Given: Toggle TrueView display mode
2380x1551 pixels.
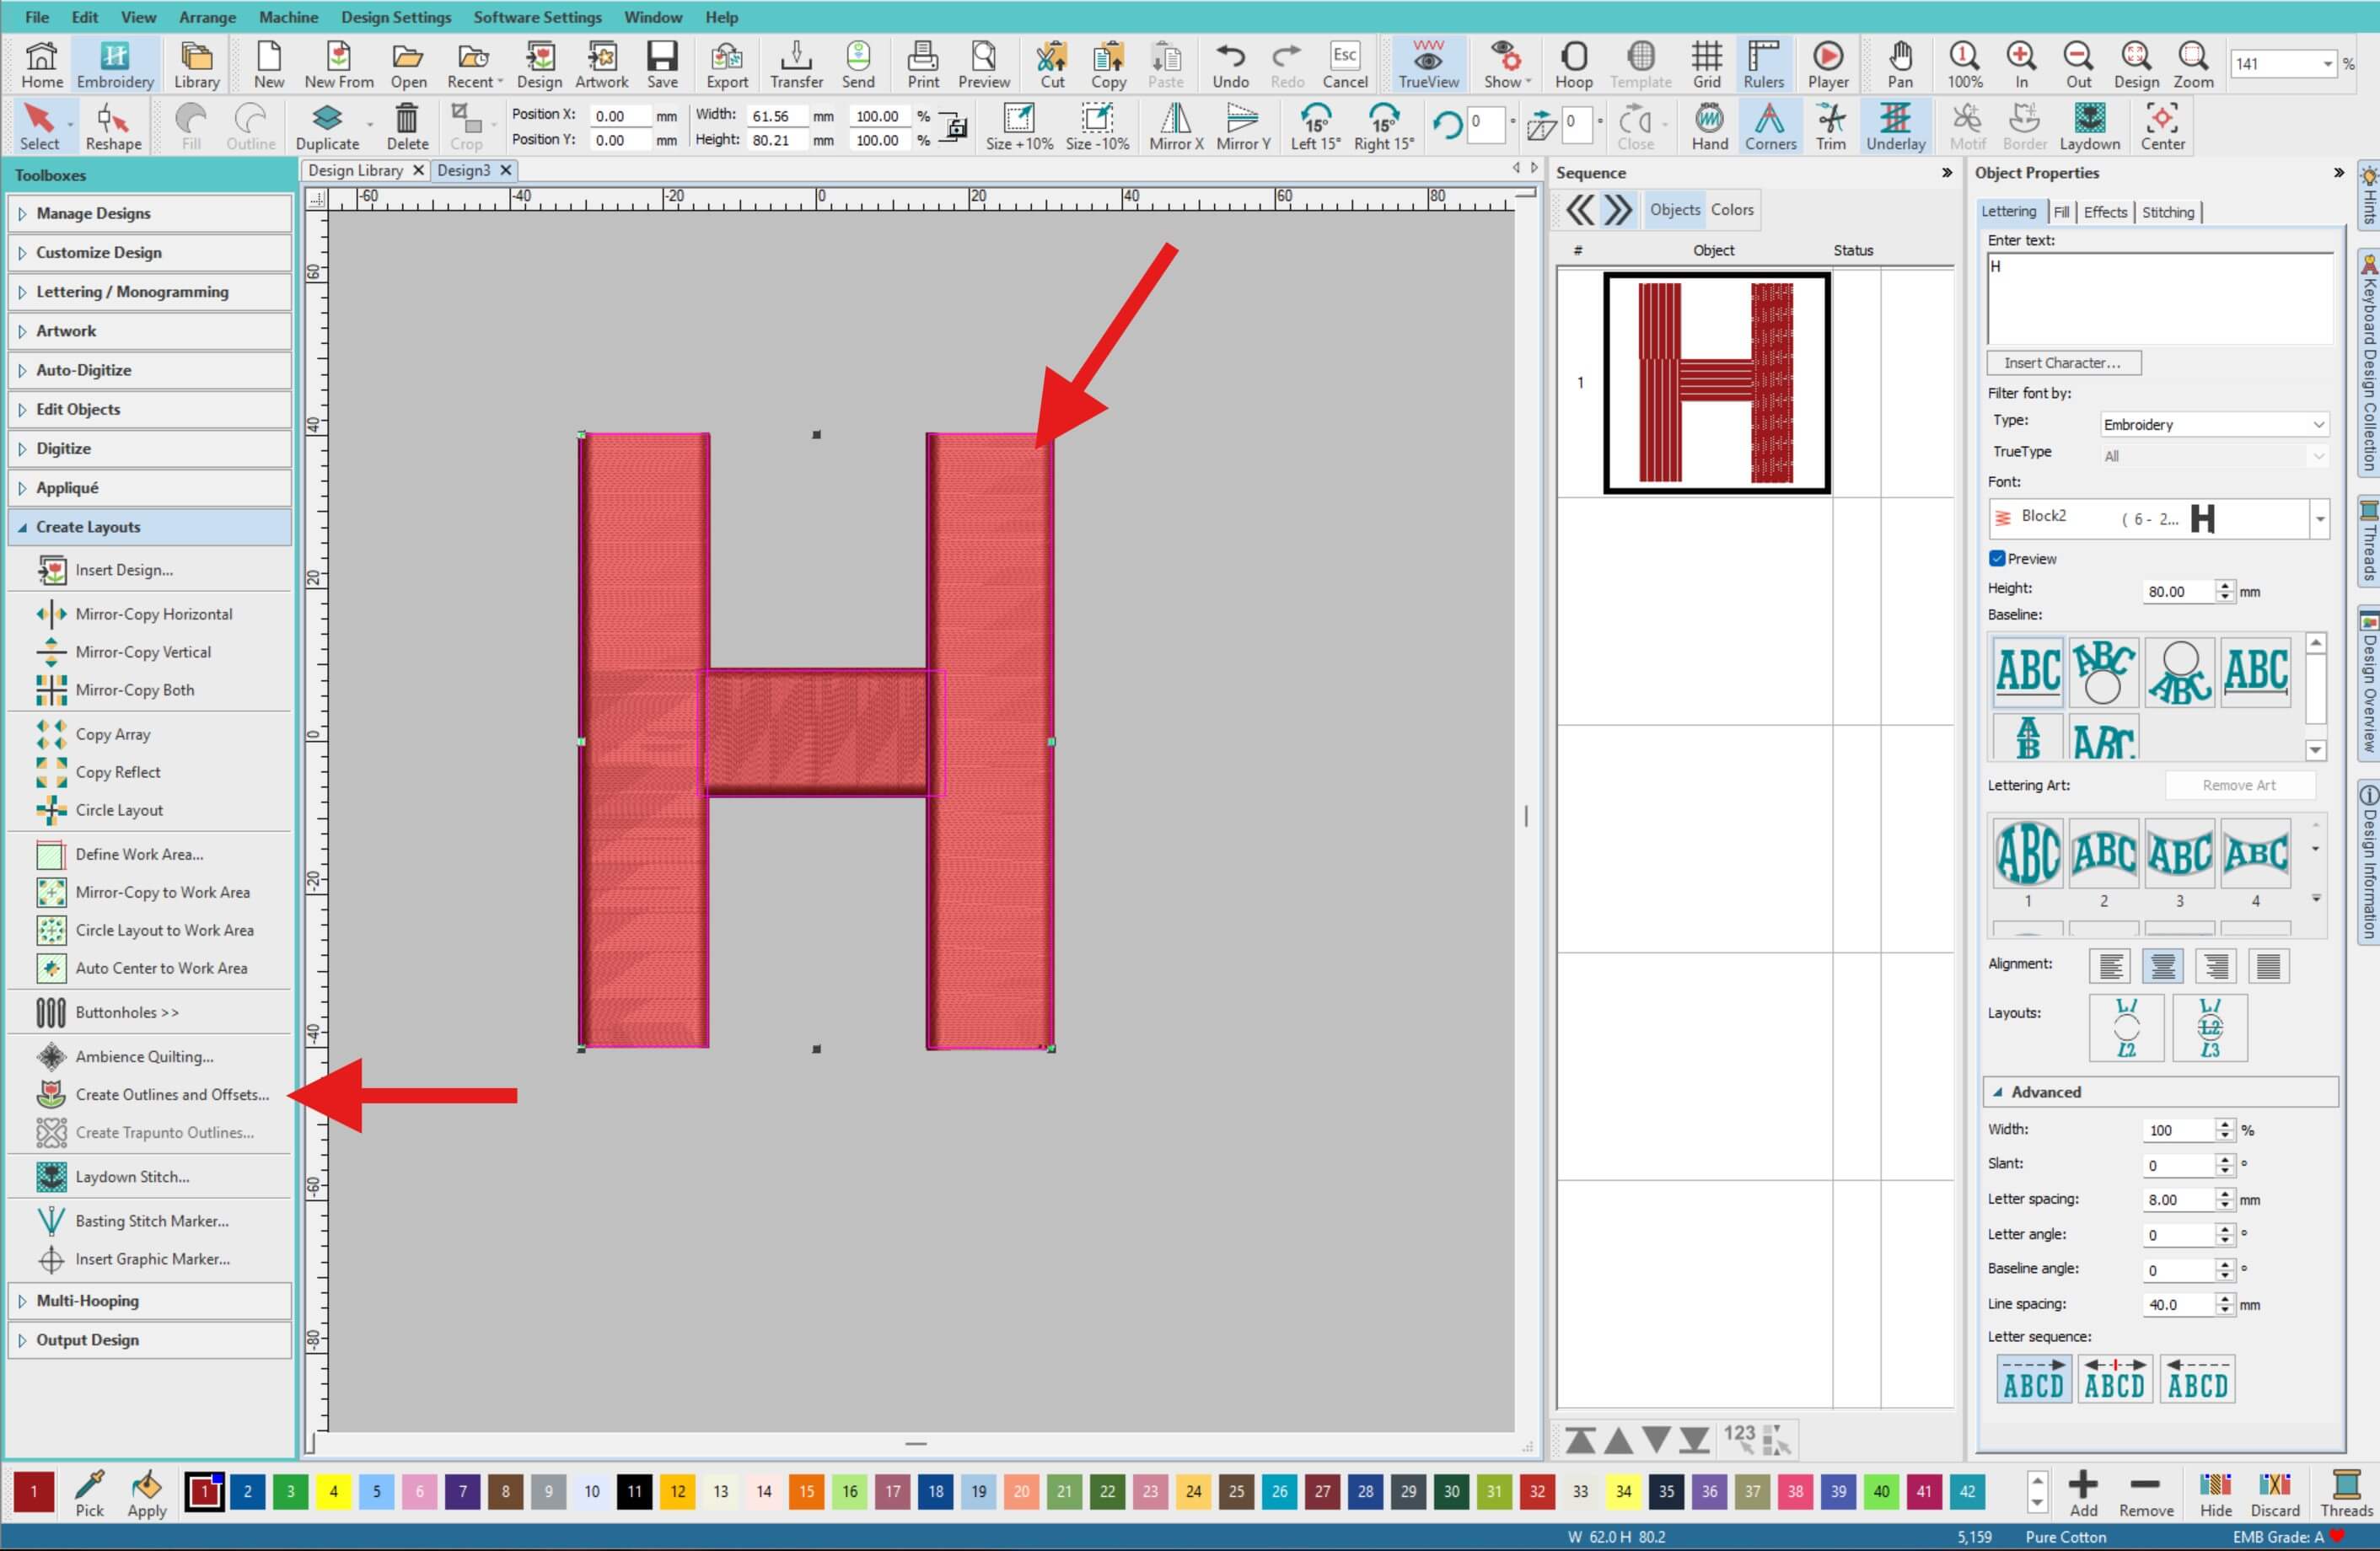Looking at the screenshot, I should pyautogui.click(x=1428, y=65).
